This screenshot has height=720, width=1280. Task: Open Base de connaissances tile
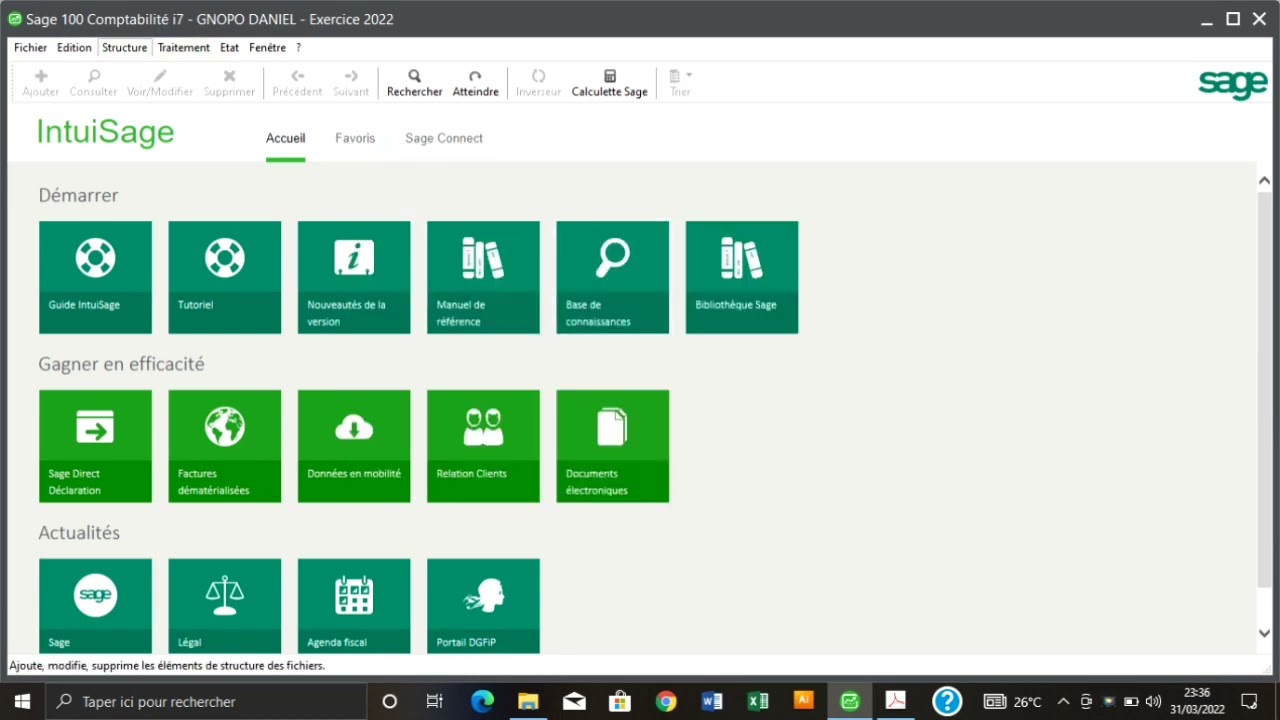pos(612,277)
